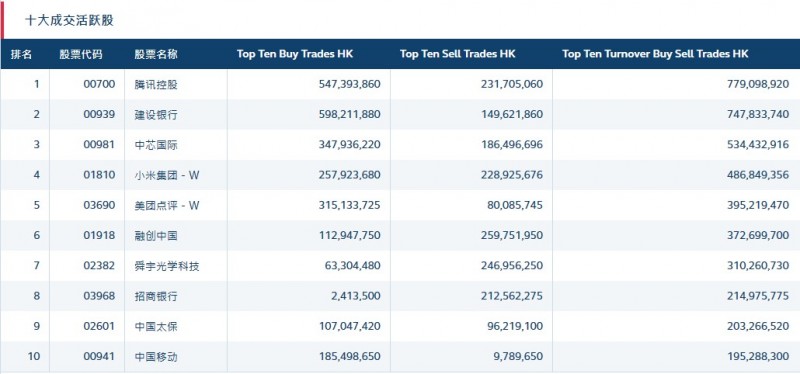The height and width of the screenshot is (374, 800).
Task: Click the 股票代码 column header
Action: coord(81,54)
